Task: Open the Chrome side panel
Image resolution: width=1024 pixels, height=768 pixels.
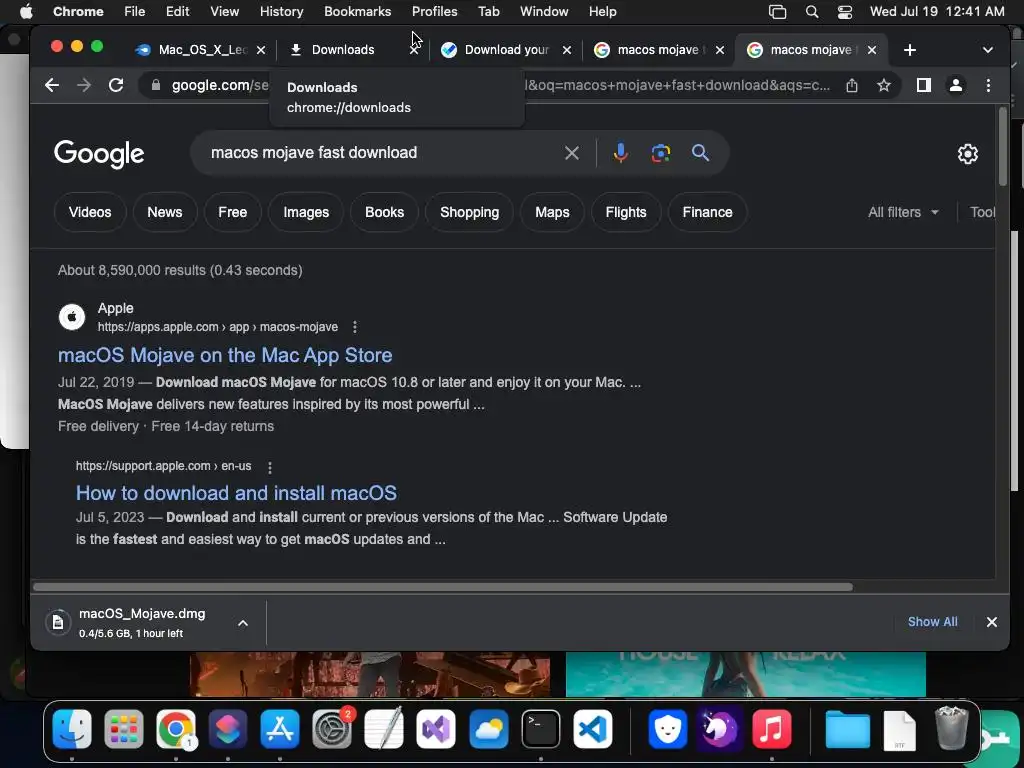Action: click(923, 85)
